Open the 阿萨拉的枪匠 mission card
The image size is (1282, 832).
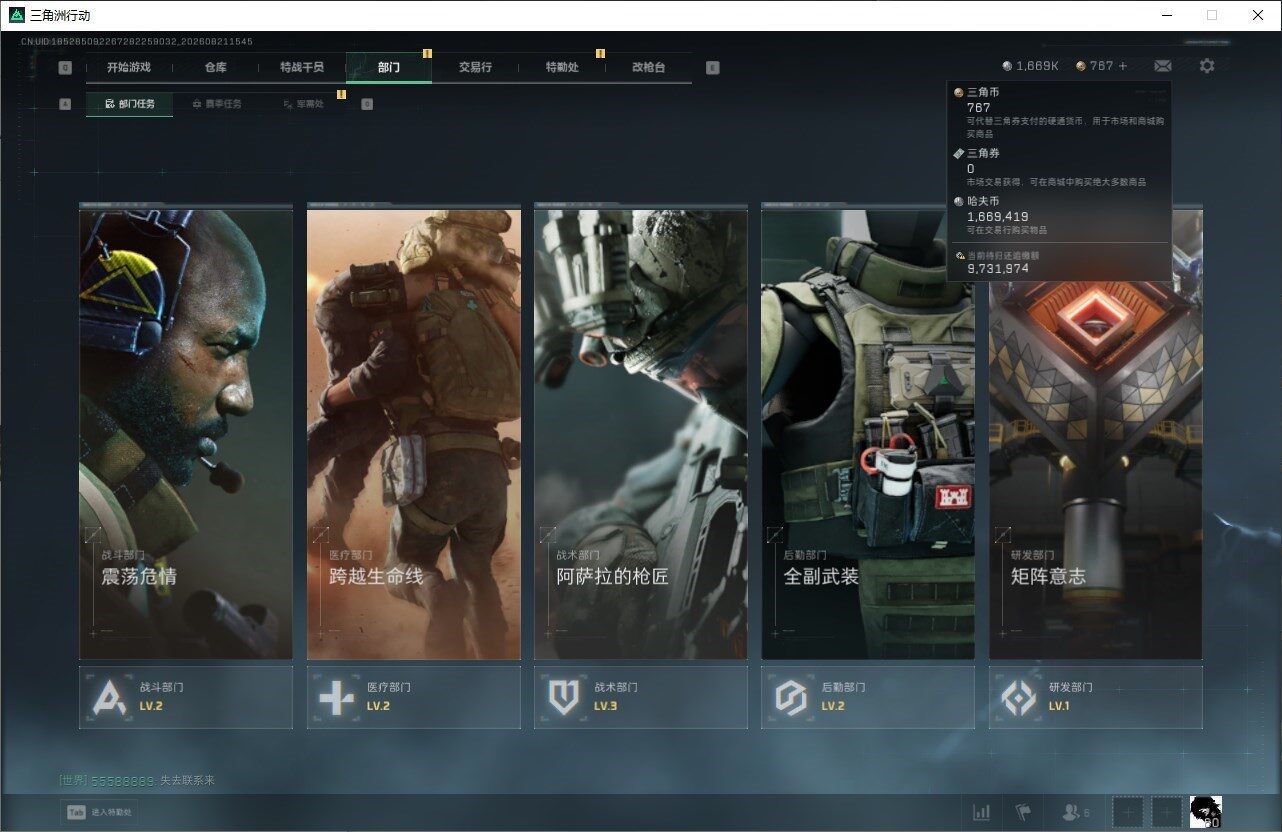click(641, 433)
